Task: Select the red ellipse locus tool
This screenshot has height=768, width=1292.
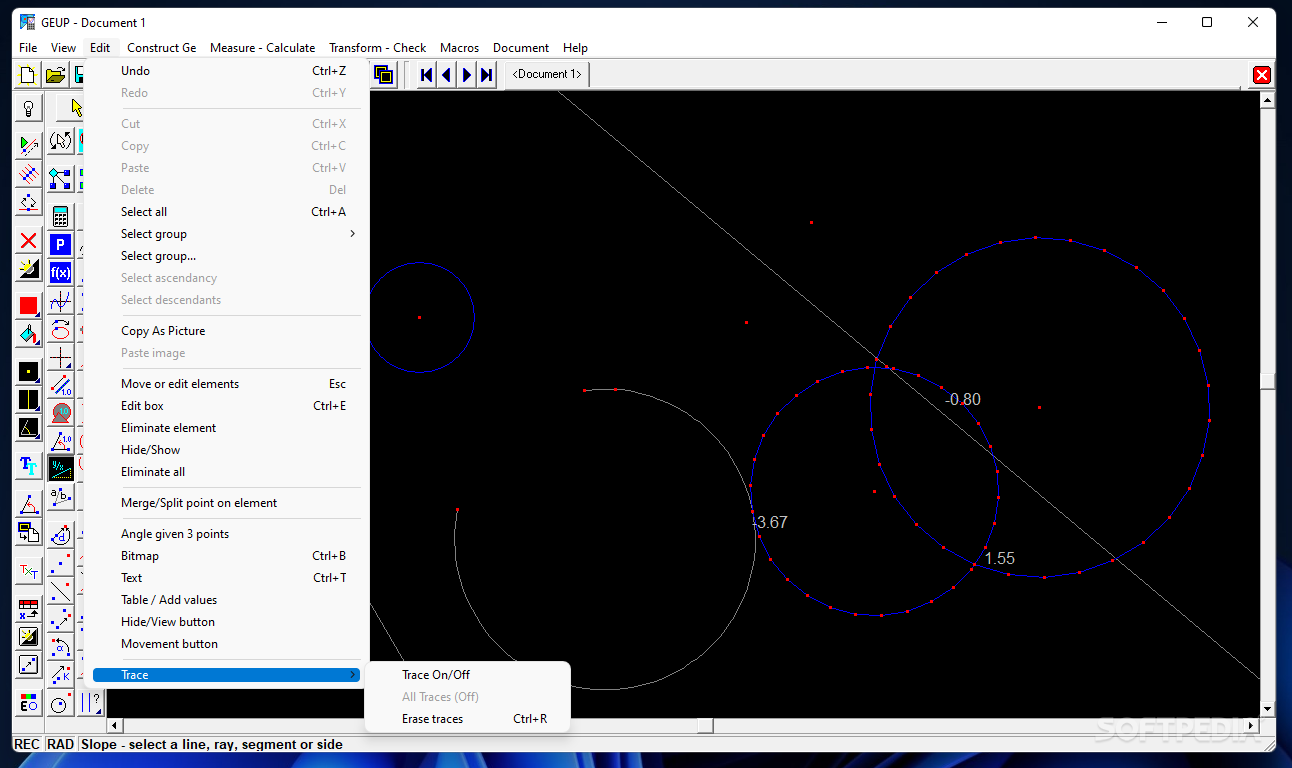Action: [60, 328]
